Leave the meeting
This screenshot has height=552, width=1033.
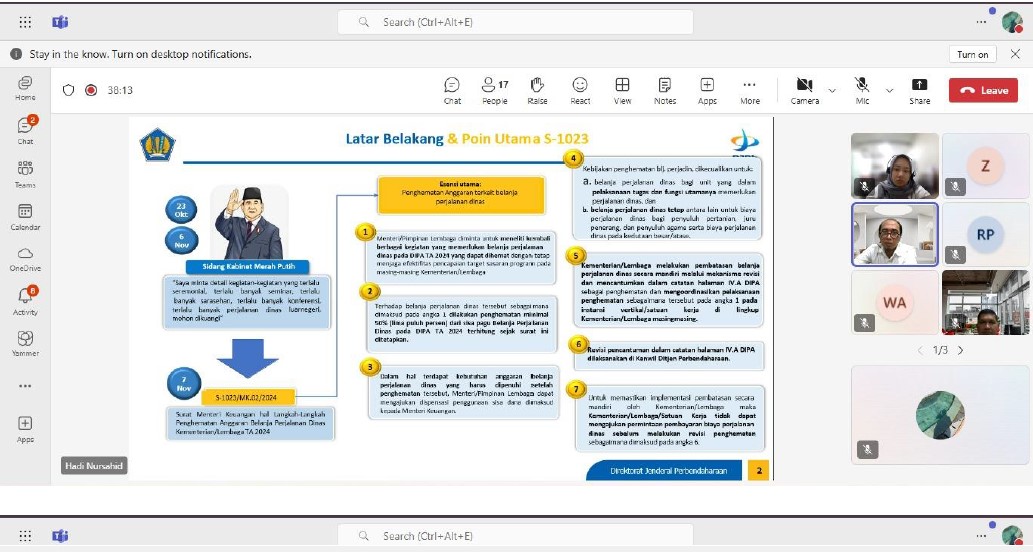(983, 90)
